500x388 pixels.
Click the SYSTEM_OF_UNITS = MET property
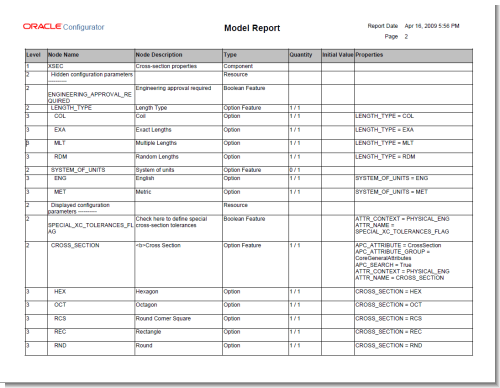(391, 192)
